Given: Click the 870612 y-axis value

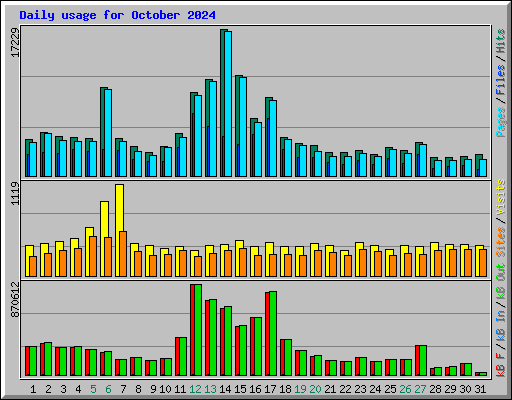Looking at the screenshot, I should click(15, 300).
